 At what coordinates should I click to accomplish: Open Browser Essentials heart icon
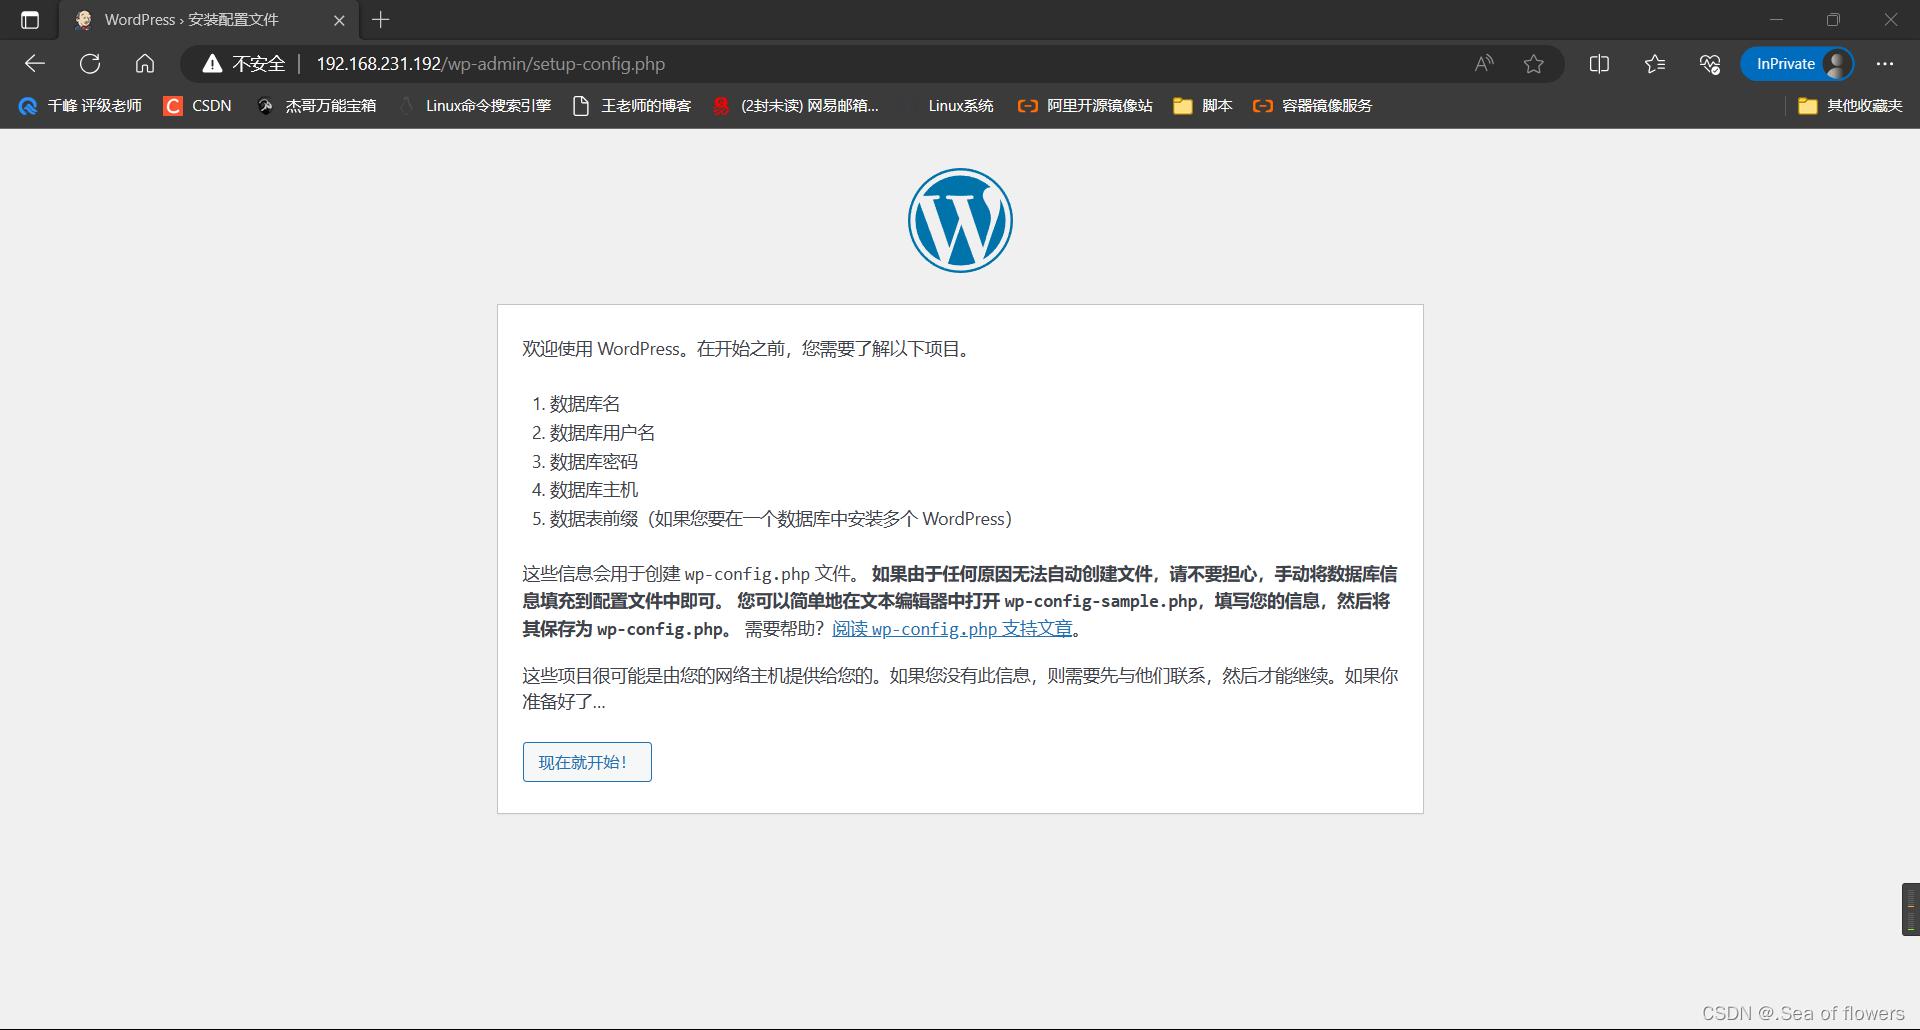1710,64
